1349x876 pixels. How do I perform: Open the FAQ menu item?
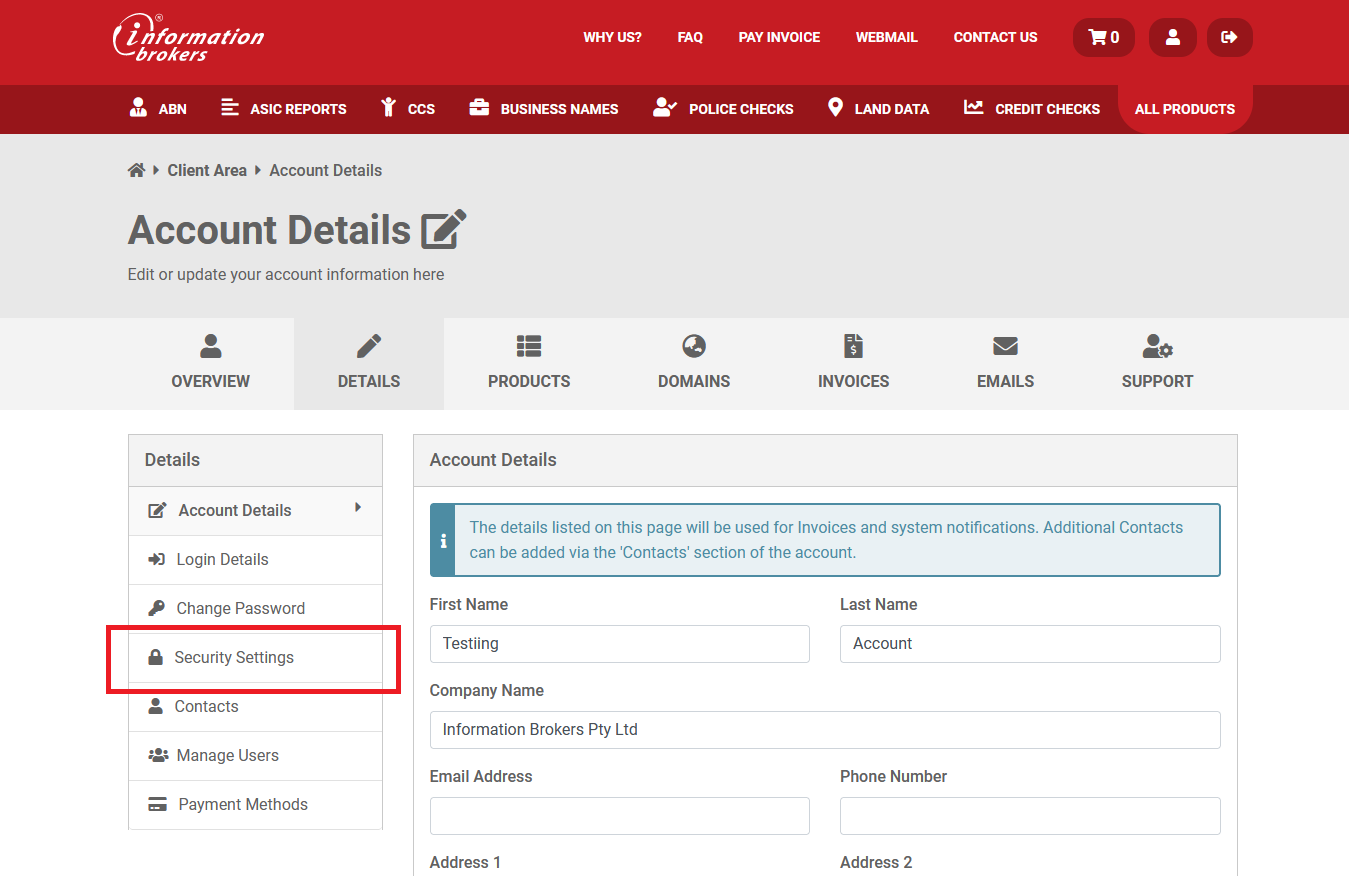coord(690,37)
